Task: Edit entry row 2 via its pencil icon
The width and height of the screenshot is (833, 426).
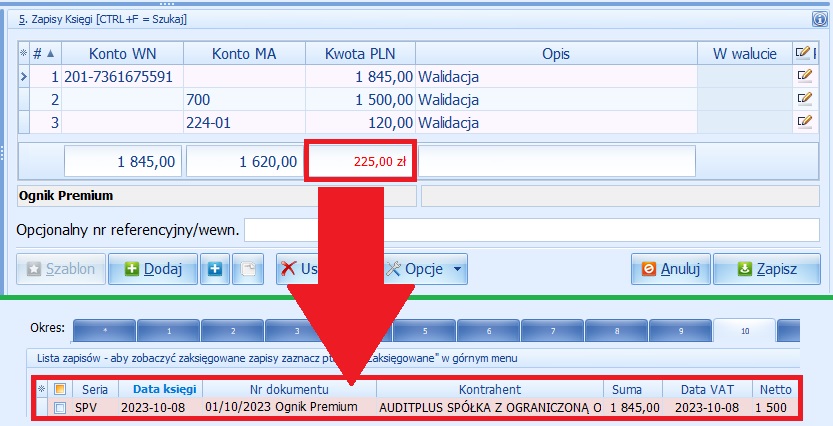Action: (x=804, y=99)
